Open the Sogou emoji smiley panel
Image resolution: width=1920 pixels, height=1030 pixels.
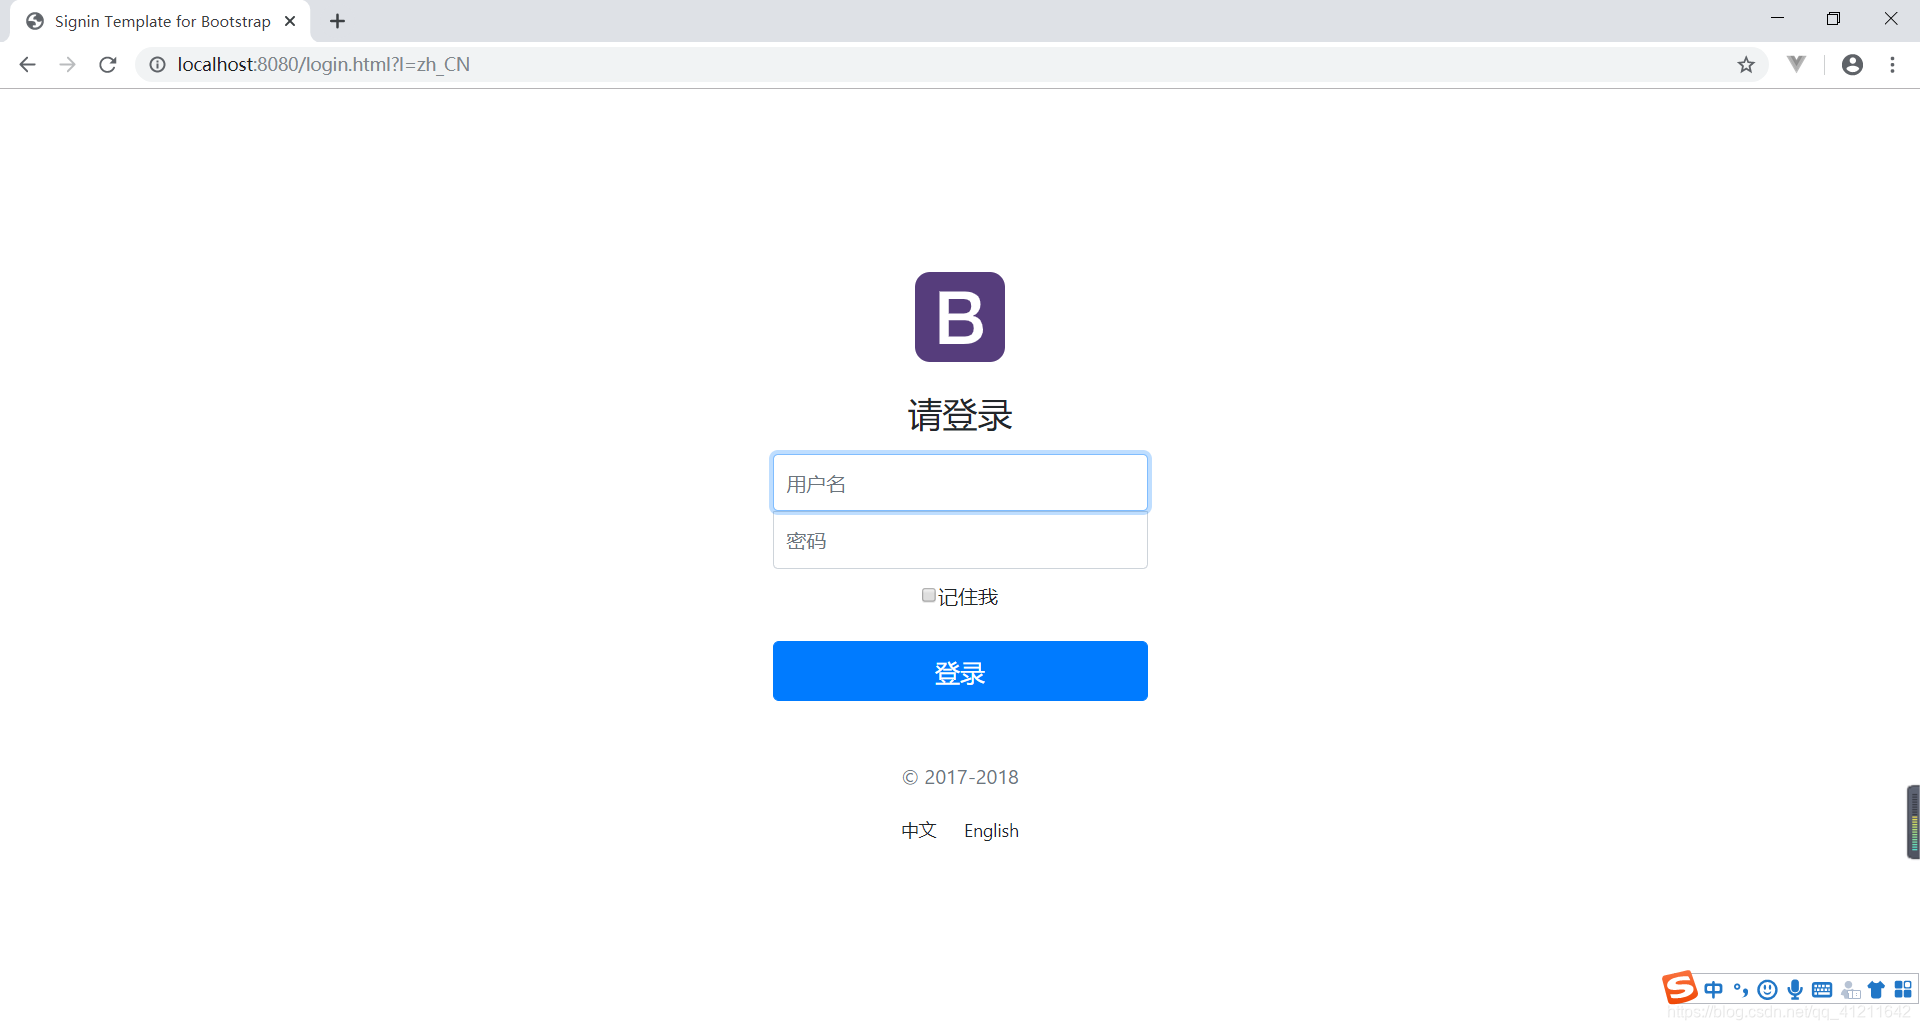pyautogui.click(x=1768, y=990)
